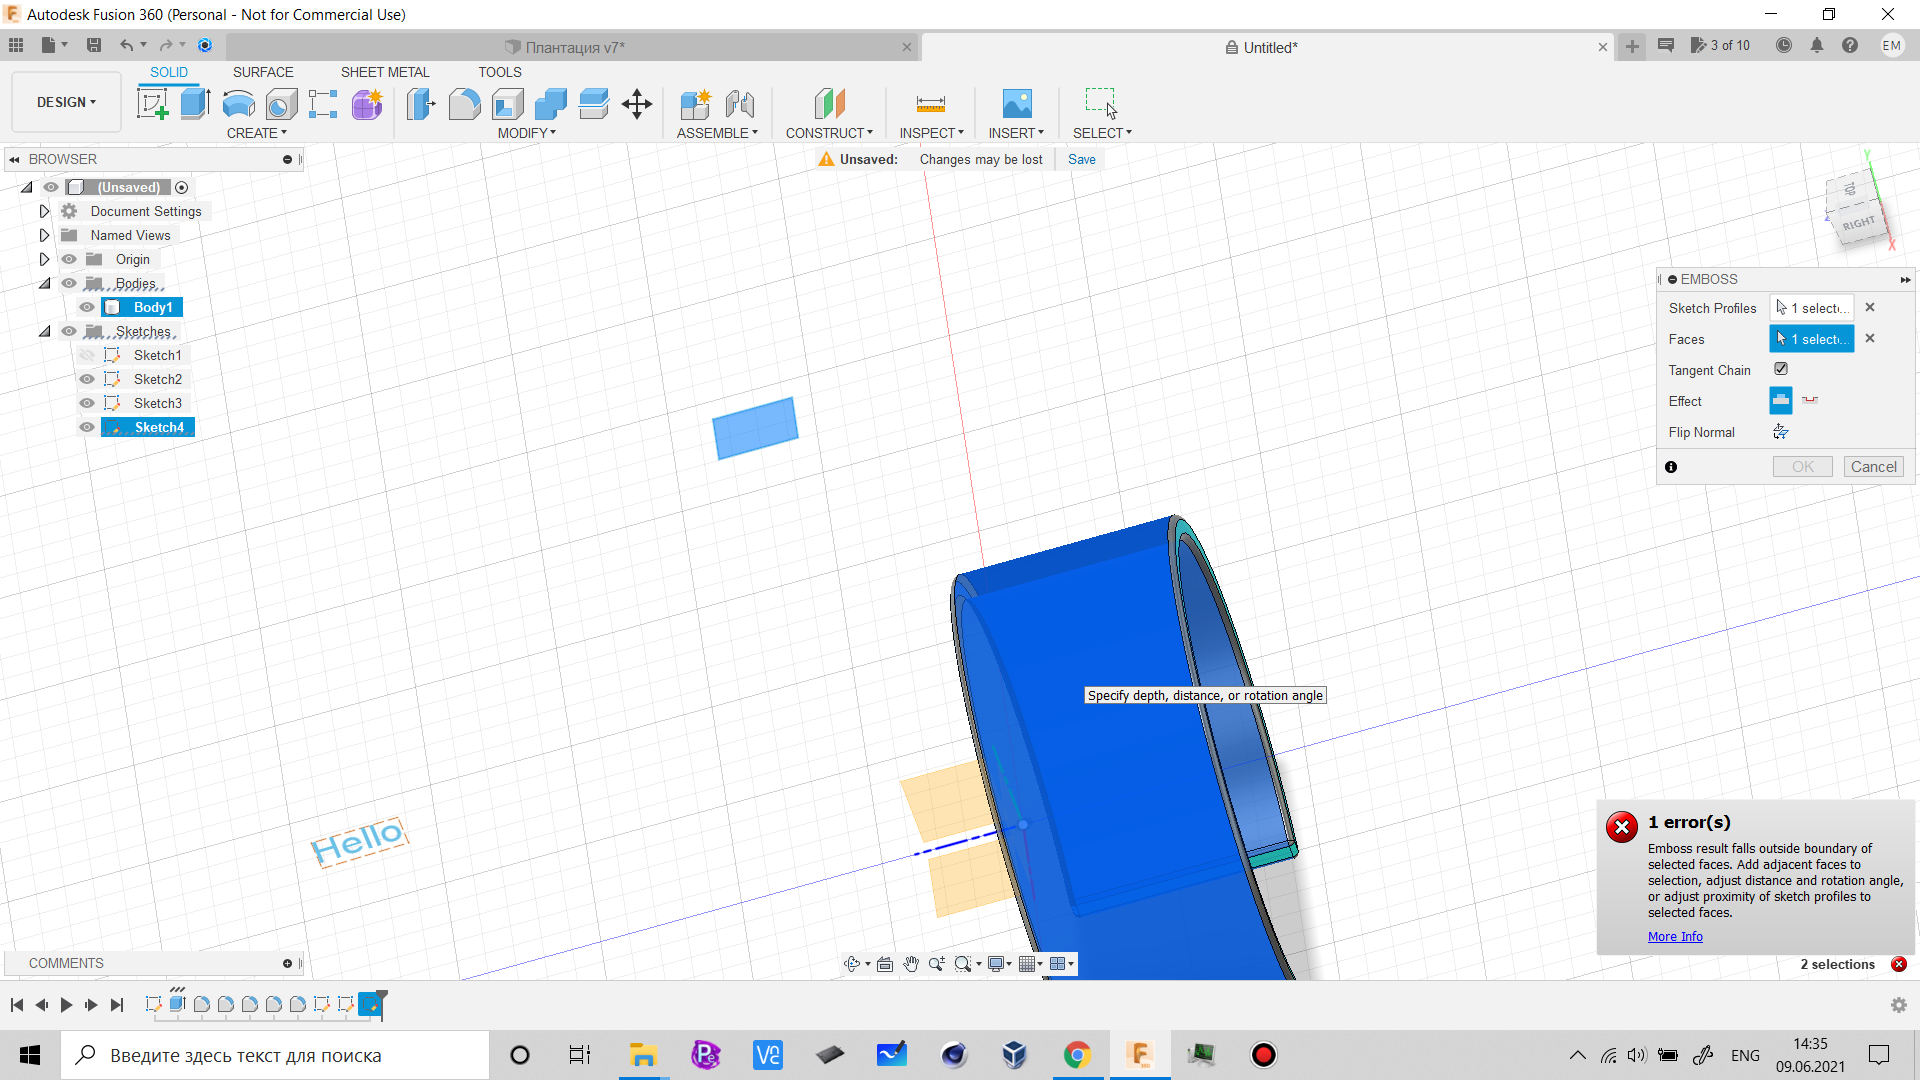Toggle visibility of the Origin folder
Viewport: 1920px width, 1080px height.
pyautogui.click(x=69, y=259)
